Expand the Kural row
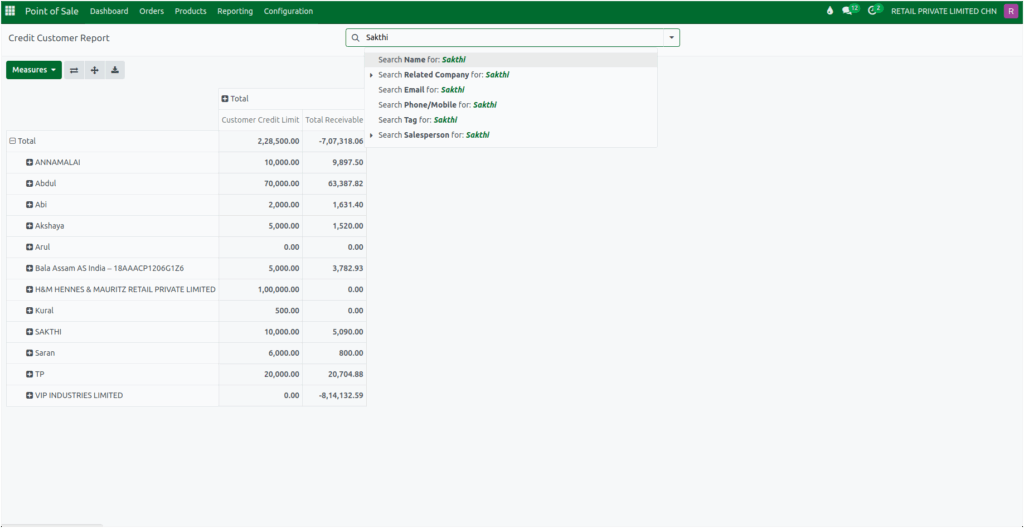Image resolution: width=1024 pixels, height=528 pixels. point(29,311)
